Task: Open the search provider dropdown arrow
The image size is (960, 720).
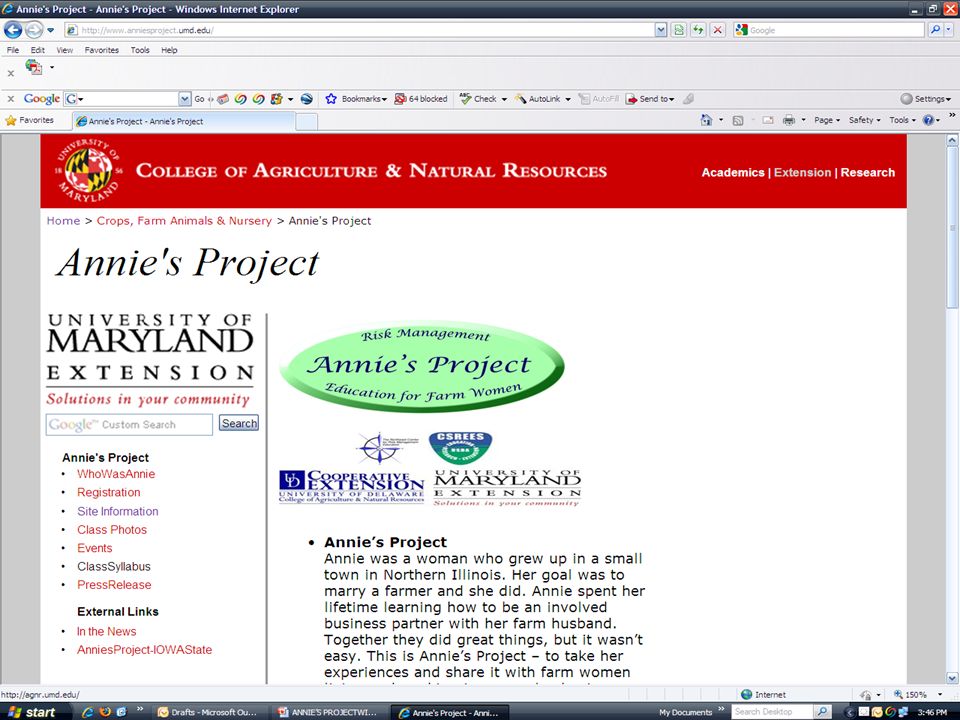Action: click(x=949, y=30)
